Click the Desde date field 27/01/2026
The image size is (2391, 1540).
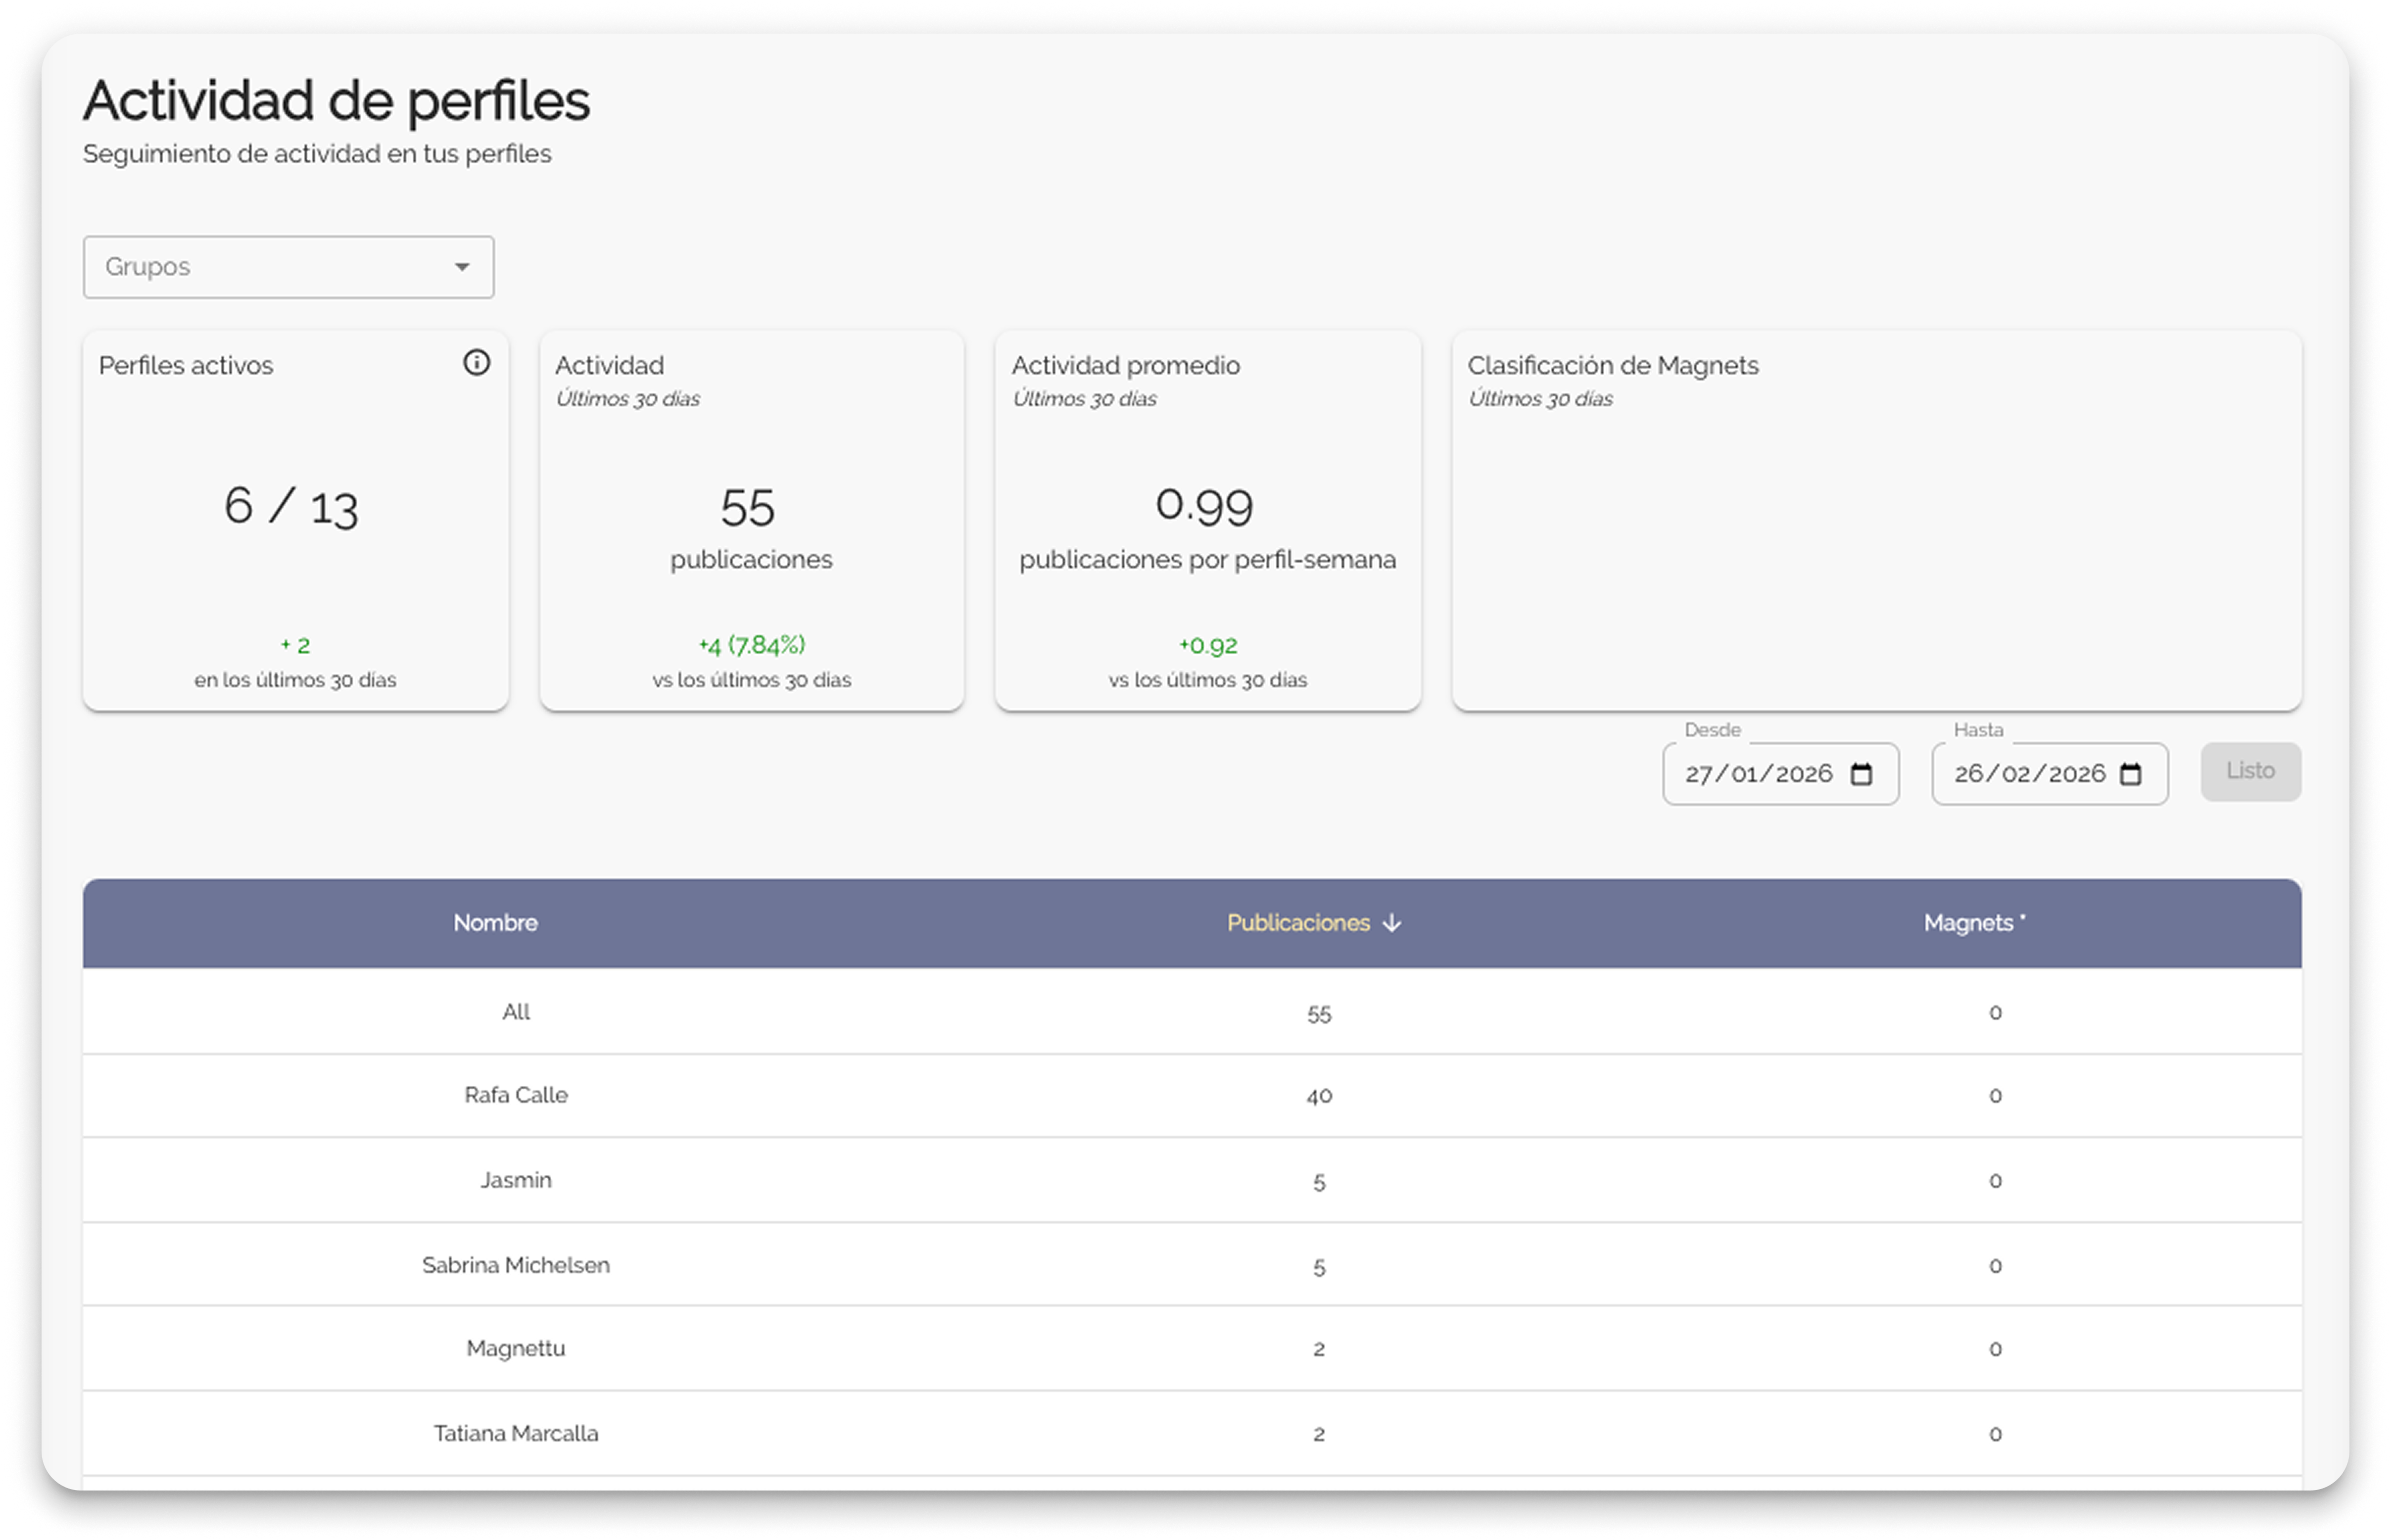[x=1758, y=774]
